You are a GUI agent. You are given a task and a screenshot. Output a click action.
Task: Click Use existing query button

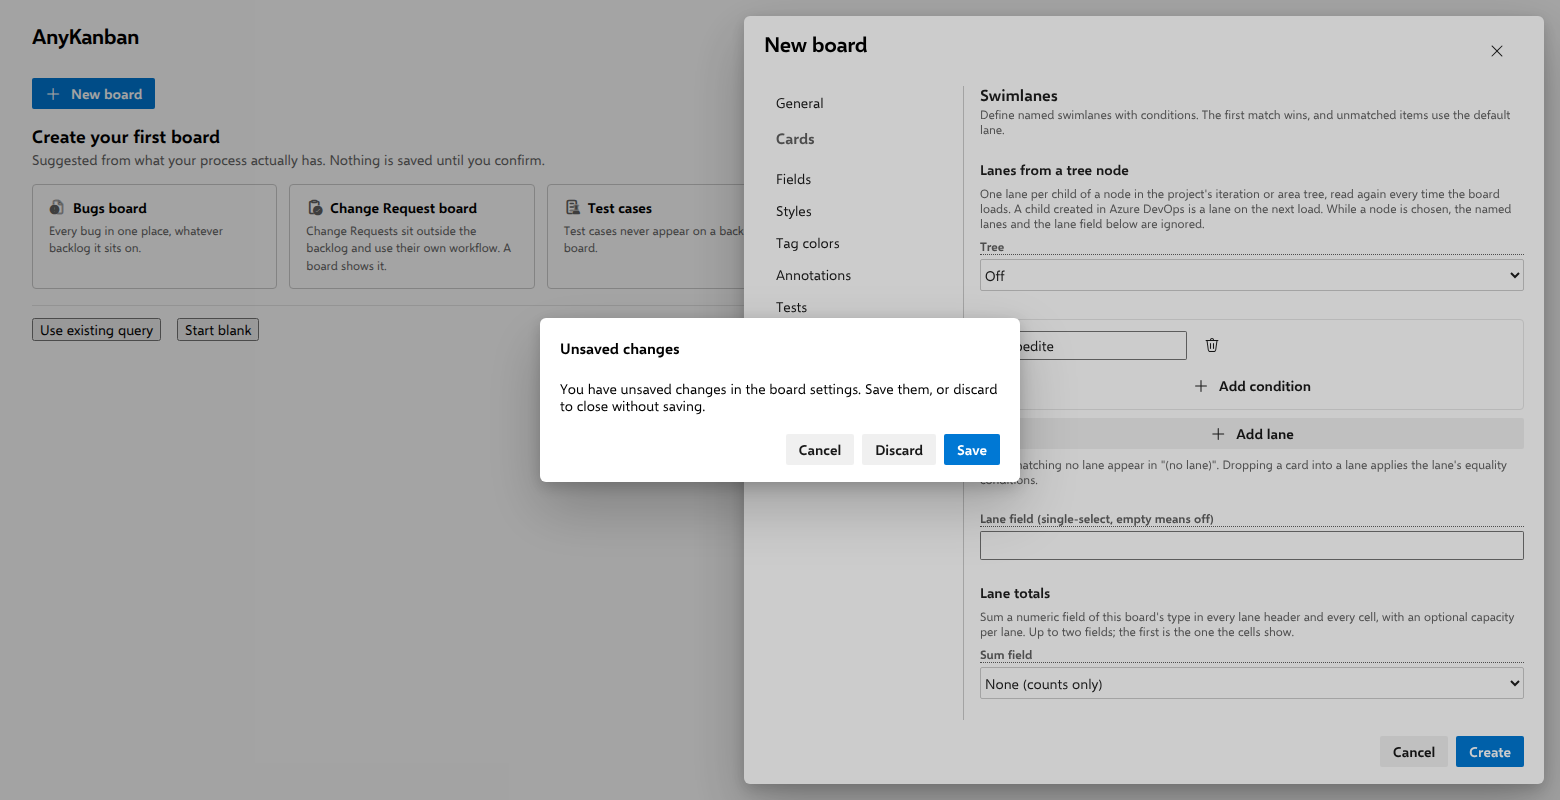tap(96, 330)
